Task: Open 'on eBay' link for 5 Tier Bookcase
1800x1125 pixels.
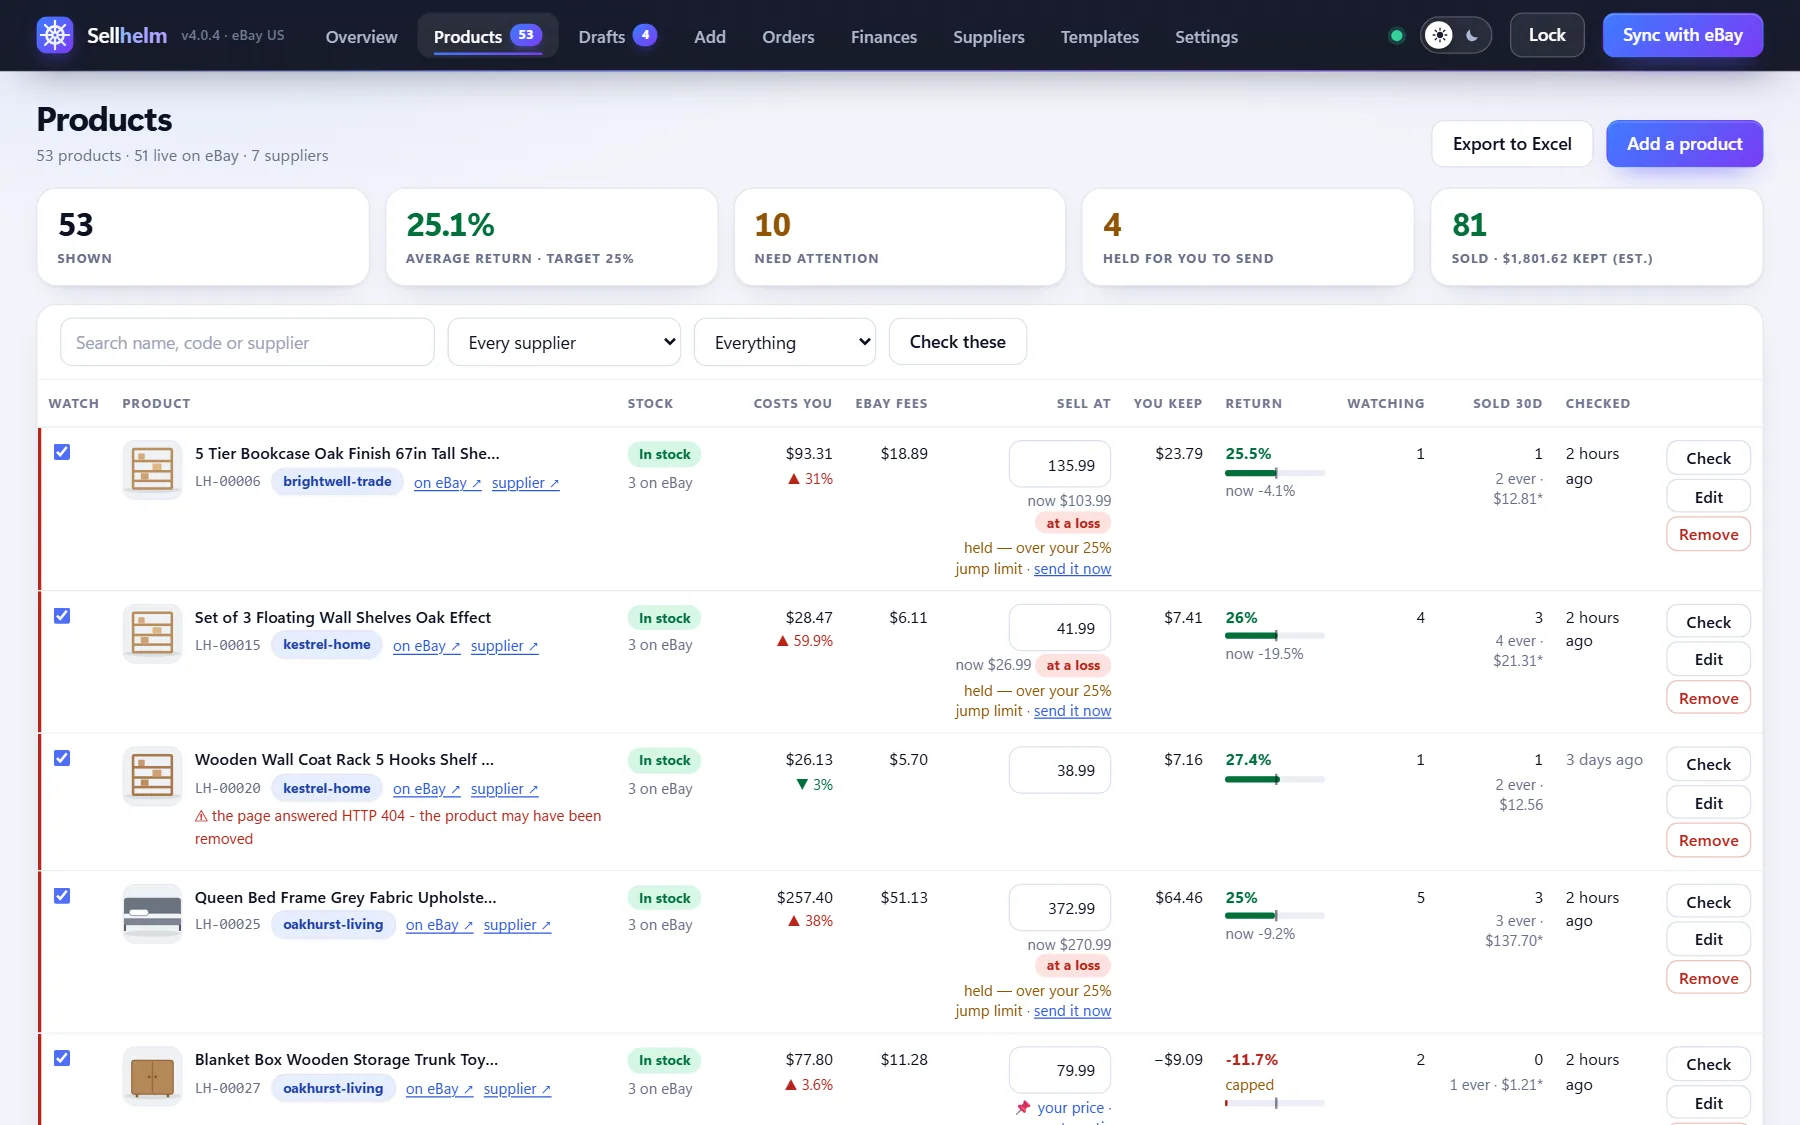Action: (x=448, y=483)
